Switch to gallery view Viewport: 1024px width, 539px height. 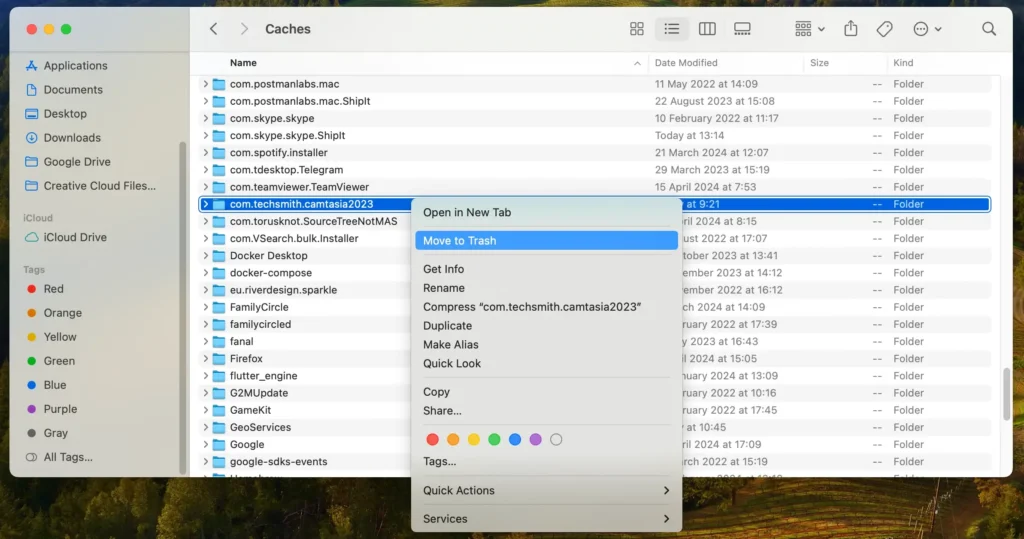[742, 29]
